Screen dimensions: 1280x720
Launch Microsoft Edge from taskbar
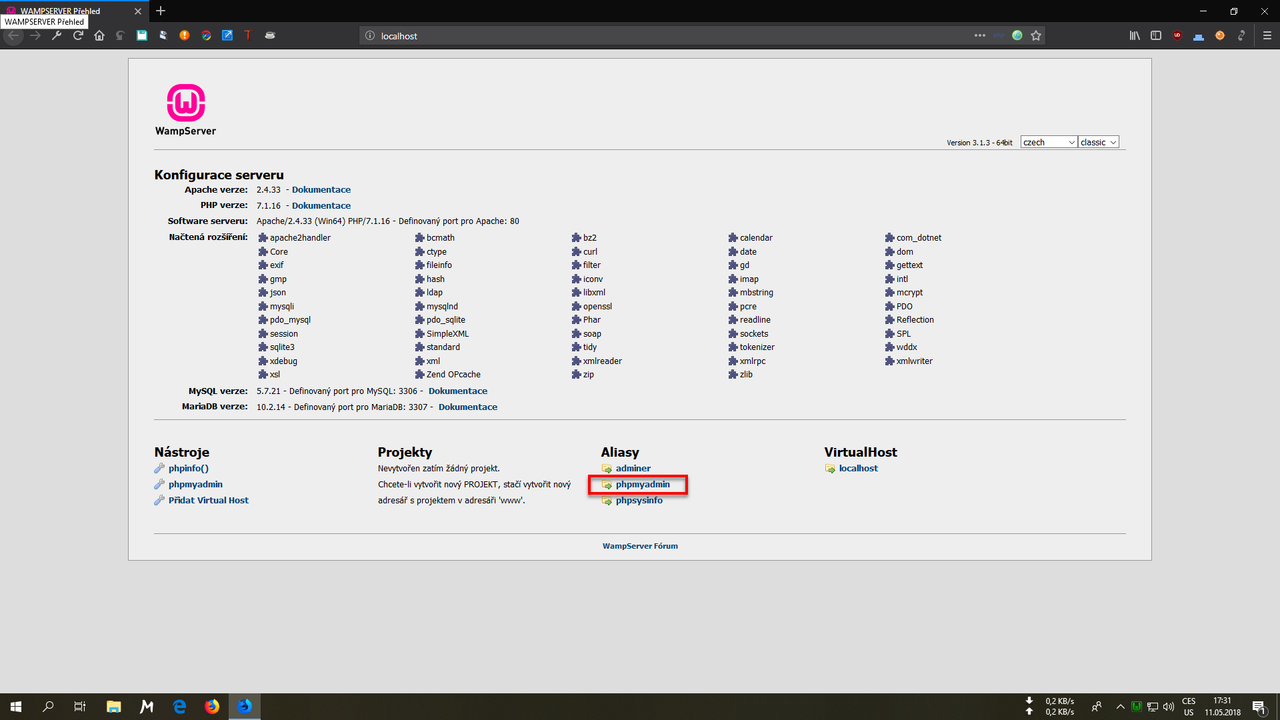click(180, 706)
